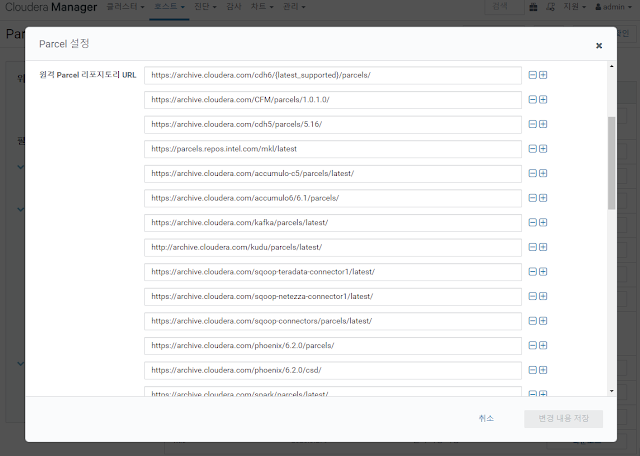This screenshot has width=640, height=456.
Task: Click the dialog scrollbar up arrow
Action: click(611, 66)
